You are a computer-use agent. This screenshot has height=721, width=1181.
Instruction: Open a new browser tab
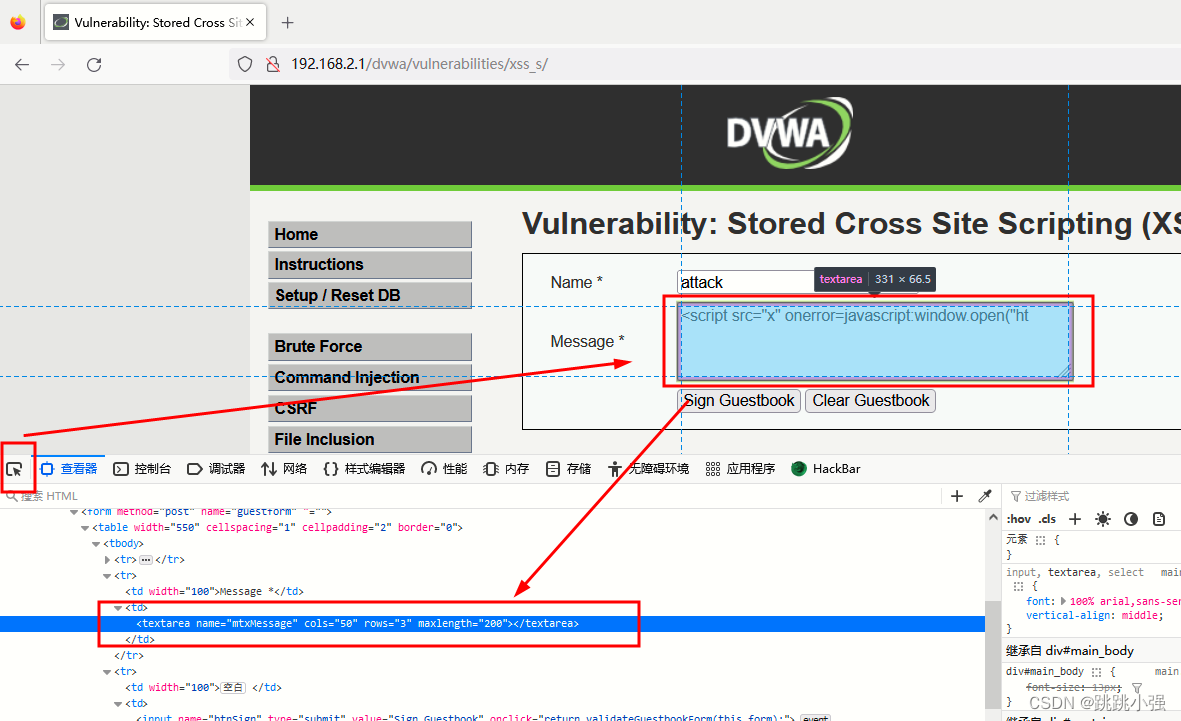tap(287, 23)
